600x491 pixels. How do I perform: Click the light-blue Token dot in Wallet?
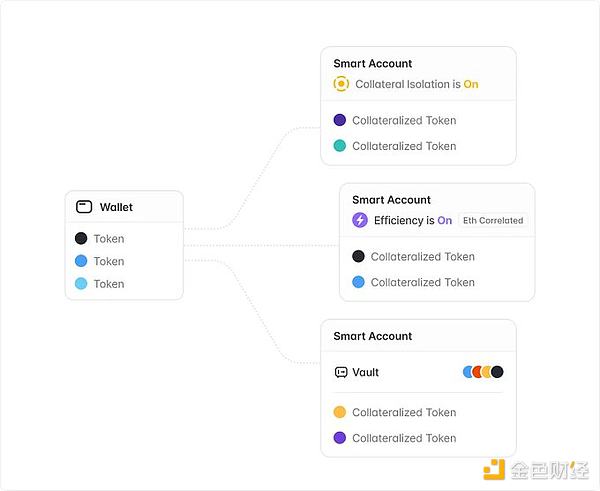pyautogui.click(x=81, y=284)
